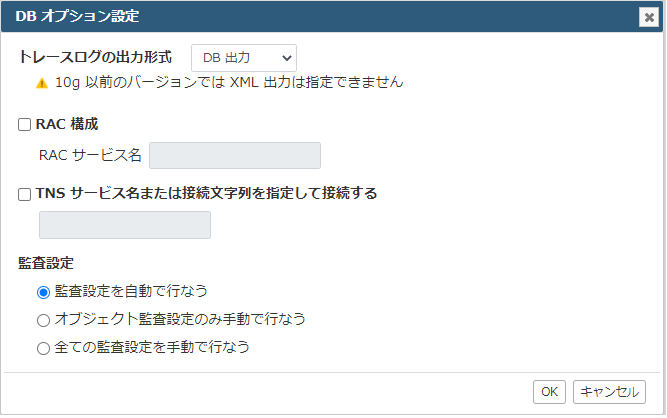Focus the RAC サービス名 input field

[x=235, y=156]
